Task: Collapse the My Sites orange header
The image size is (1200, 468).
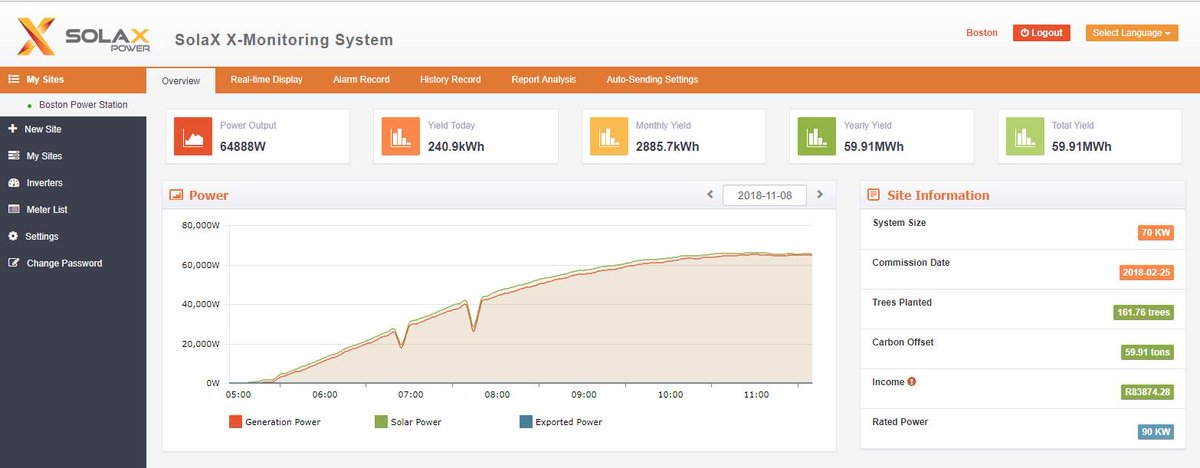Action: click(x=73, y=79)
